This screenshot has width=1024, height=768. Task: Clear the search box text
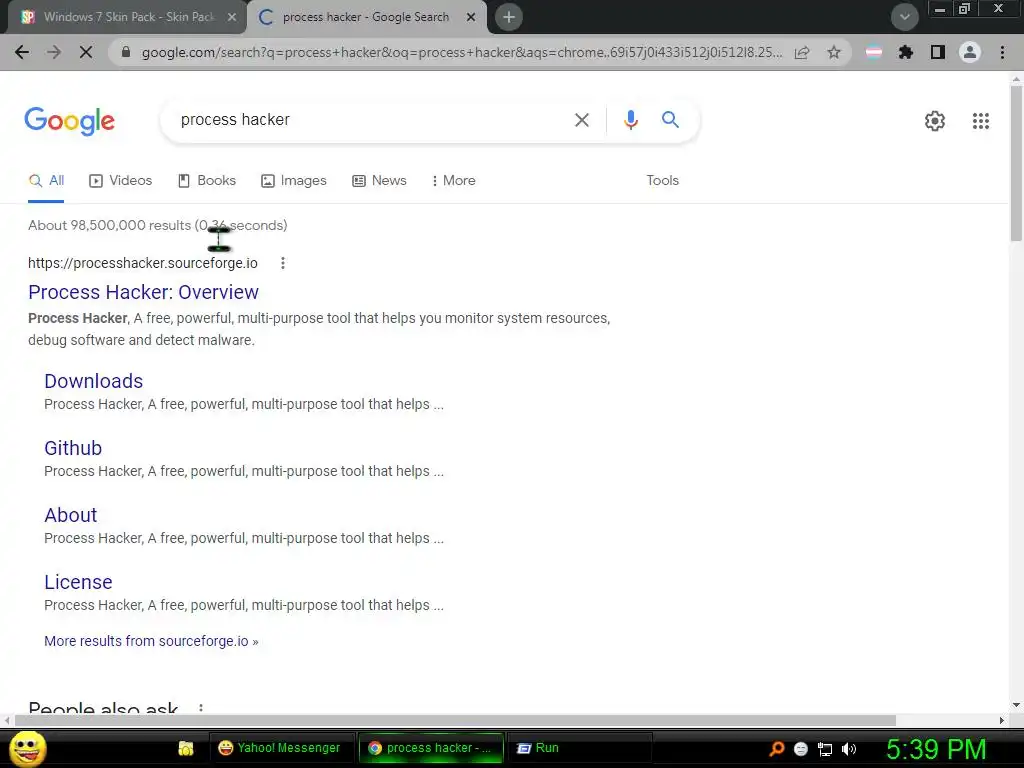[581, 120]
